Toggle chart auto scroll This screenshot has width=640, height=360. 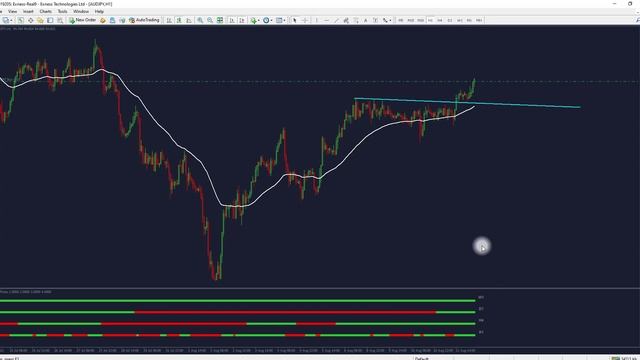232,20
